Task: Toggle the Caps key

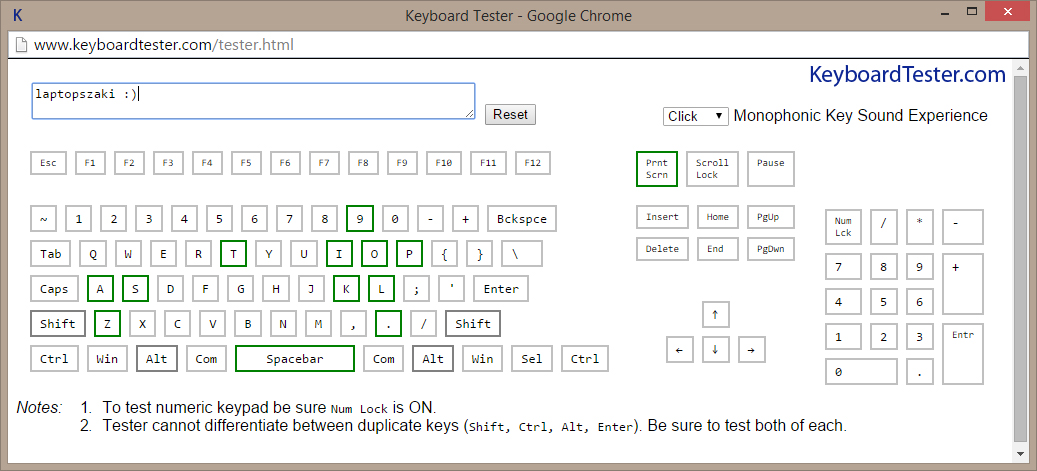Action: tap(54, 289)
